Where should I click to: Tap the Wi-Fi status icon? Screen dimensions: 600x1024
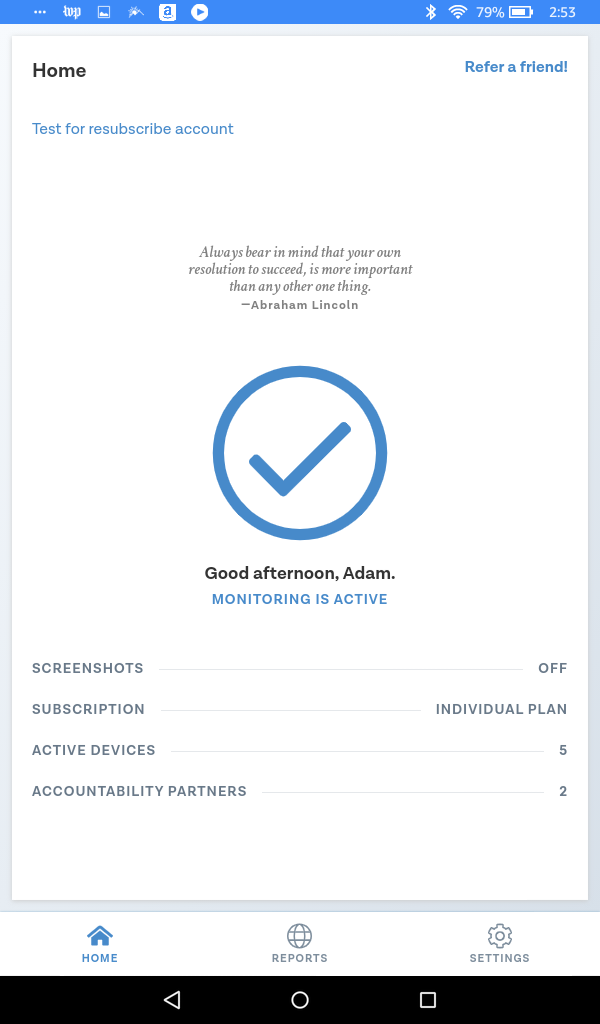pyautogui.click(x=458, y=12)
